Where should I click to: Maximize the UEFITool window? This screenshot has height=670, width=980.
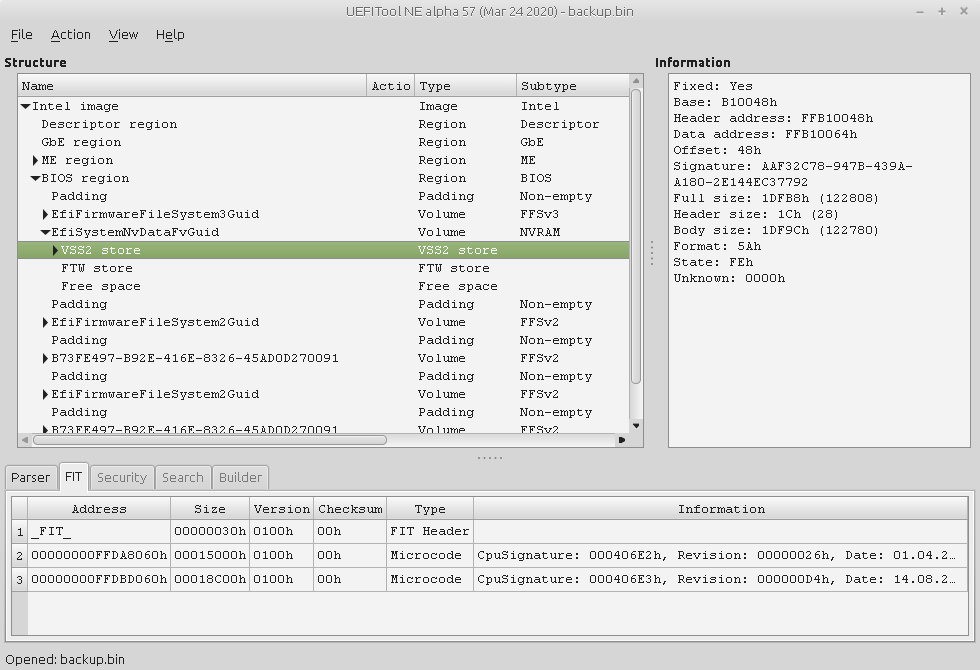[x=942, y=11]
